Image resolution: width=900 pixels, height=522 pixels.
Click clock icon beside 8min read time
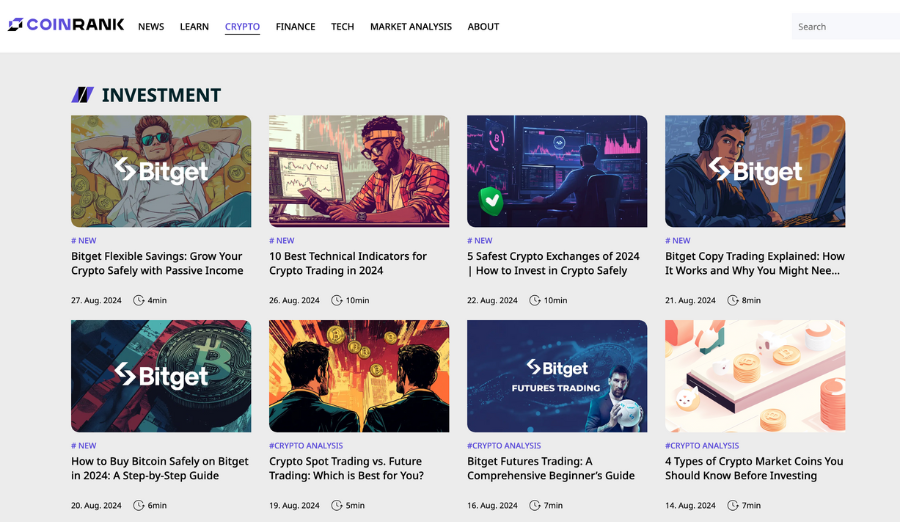[732, 300]
